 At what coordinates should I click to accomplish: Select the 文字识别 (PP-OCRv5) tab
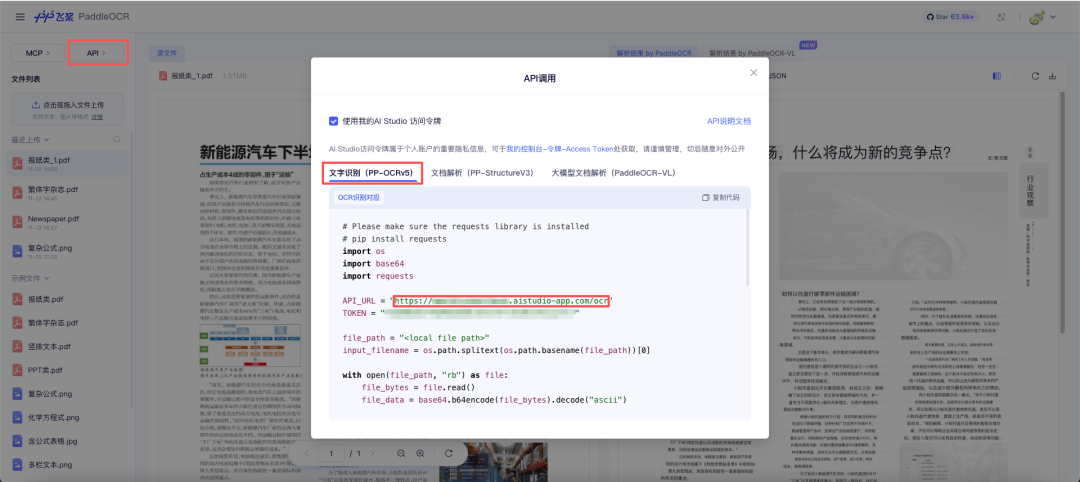[372, 173]
